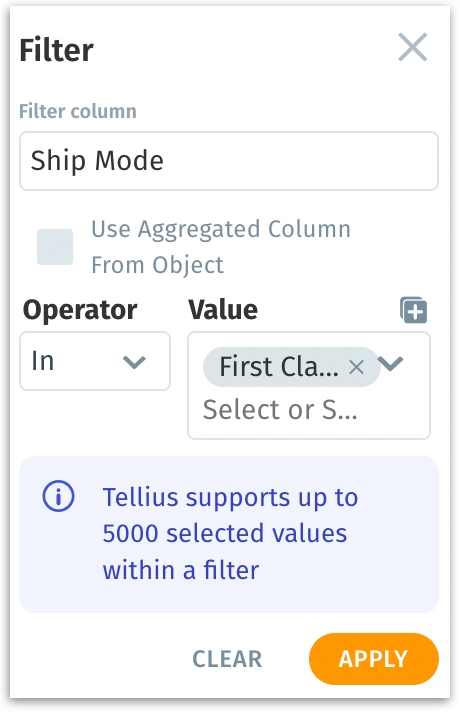Focus the 'Select or S...' search input
The width and height of the screenshot is (460, 712).
point(280,409)
